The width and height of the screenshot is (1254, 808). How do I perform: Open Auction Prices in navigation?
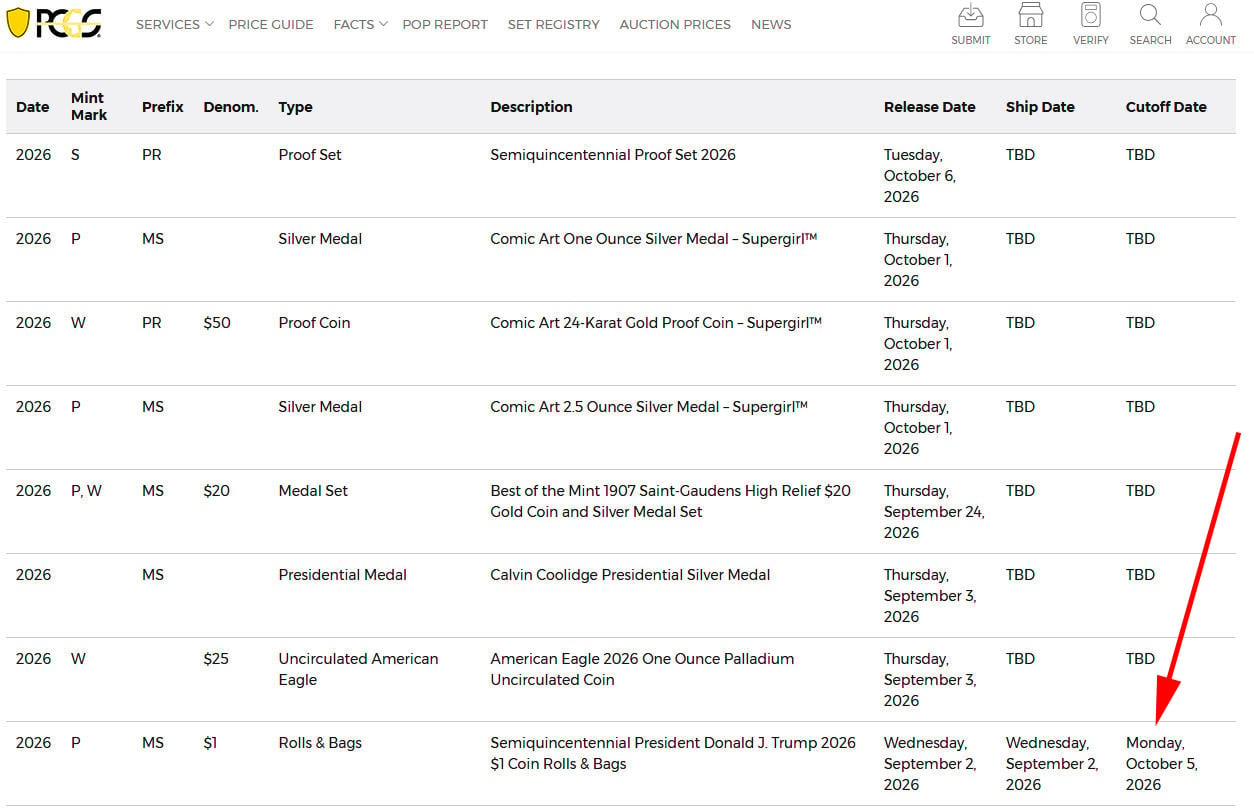pos(675,24)
